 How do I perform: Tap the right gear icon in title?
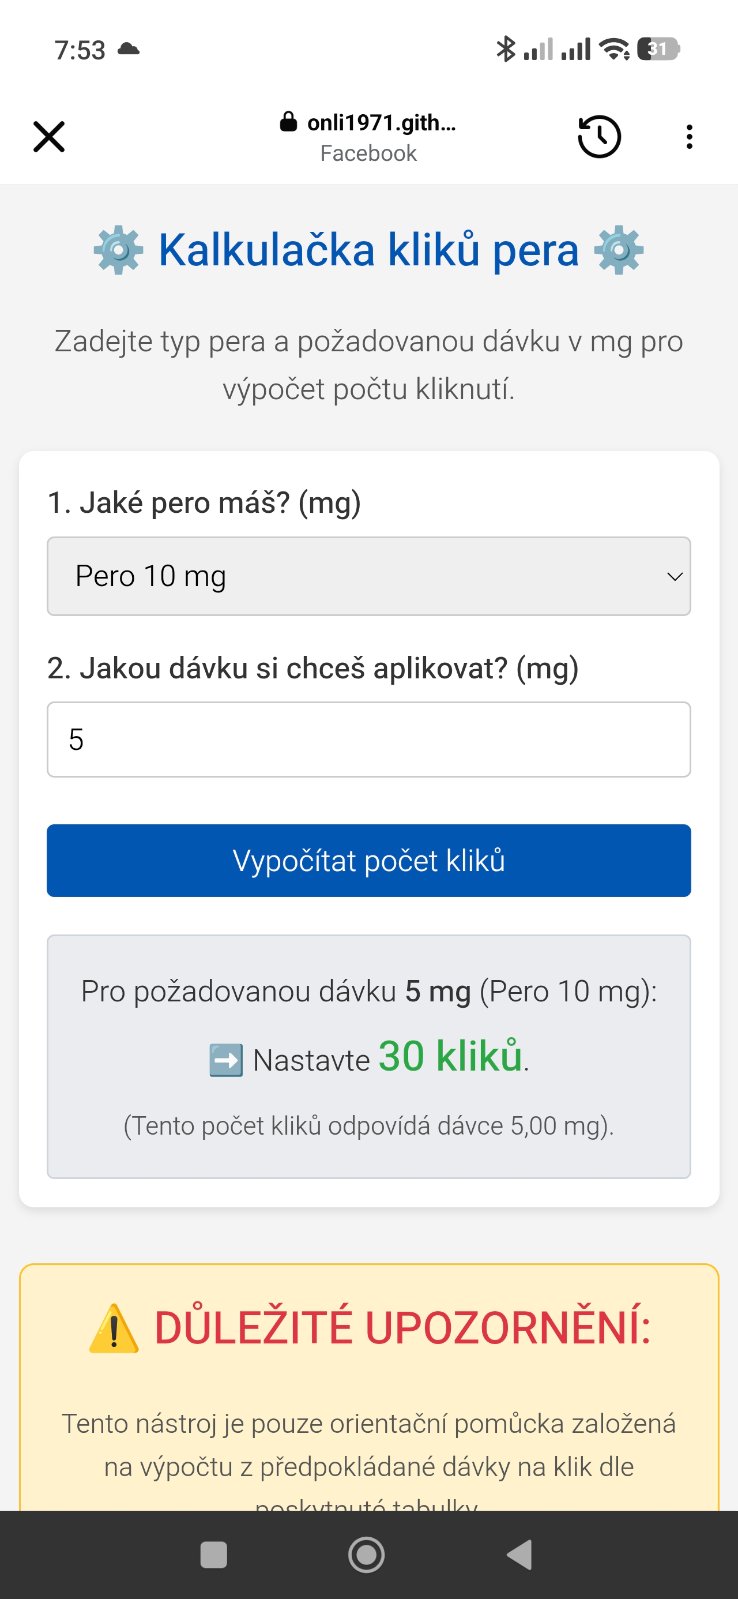(619, 250)
